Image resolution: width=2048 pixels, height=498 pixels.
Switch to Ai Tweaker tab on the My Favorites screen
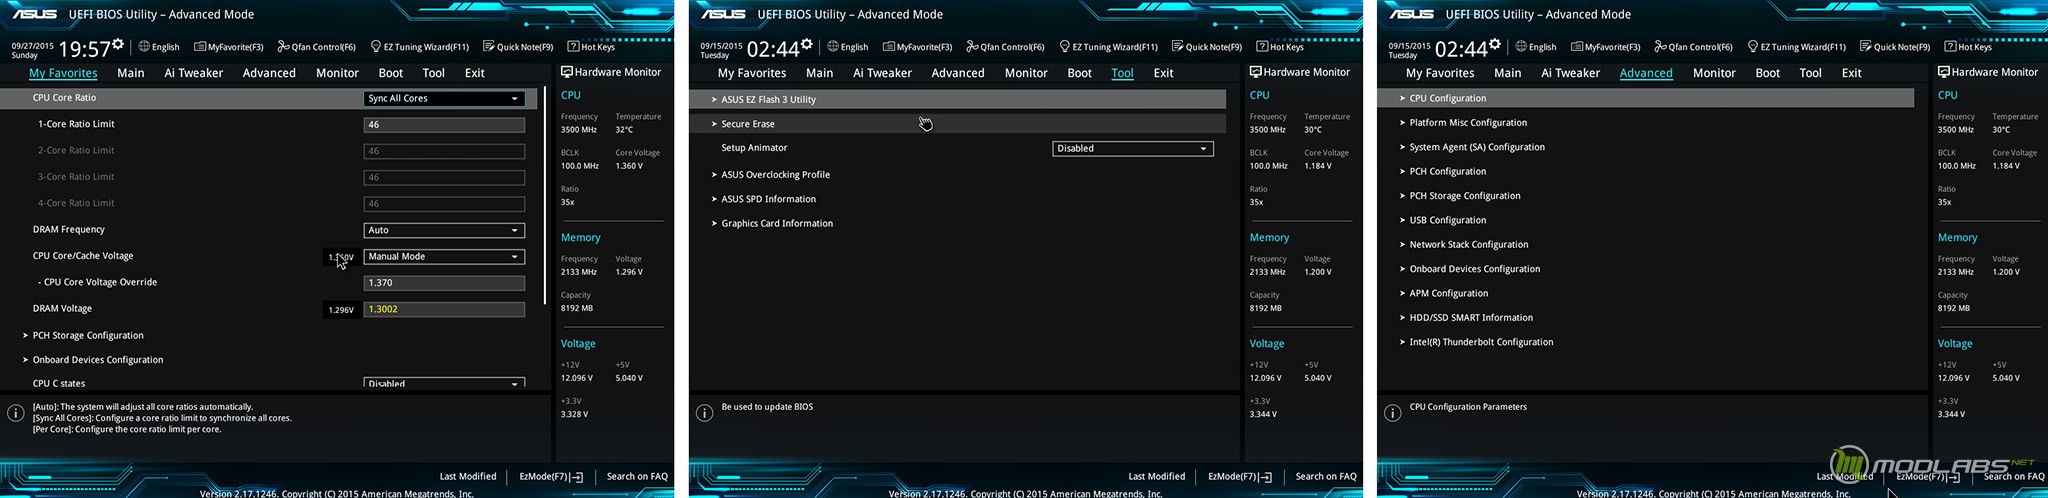194,73
